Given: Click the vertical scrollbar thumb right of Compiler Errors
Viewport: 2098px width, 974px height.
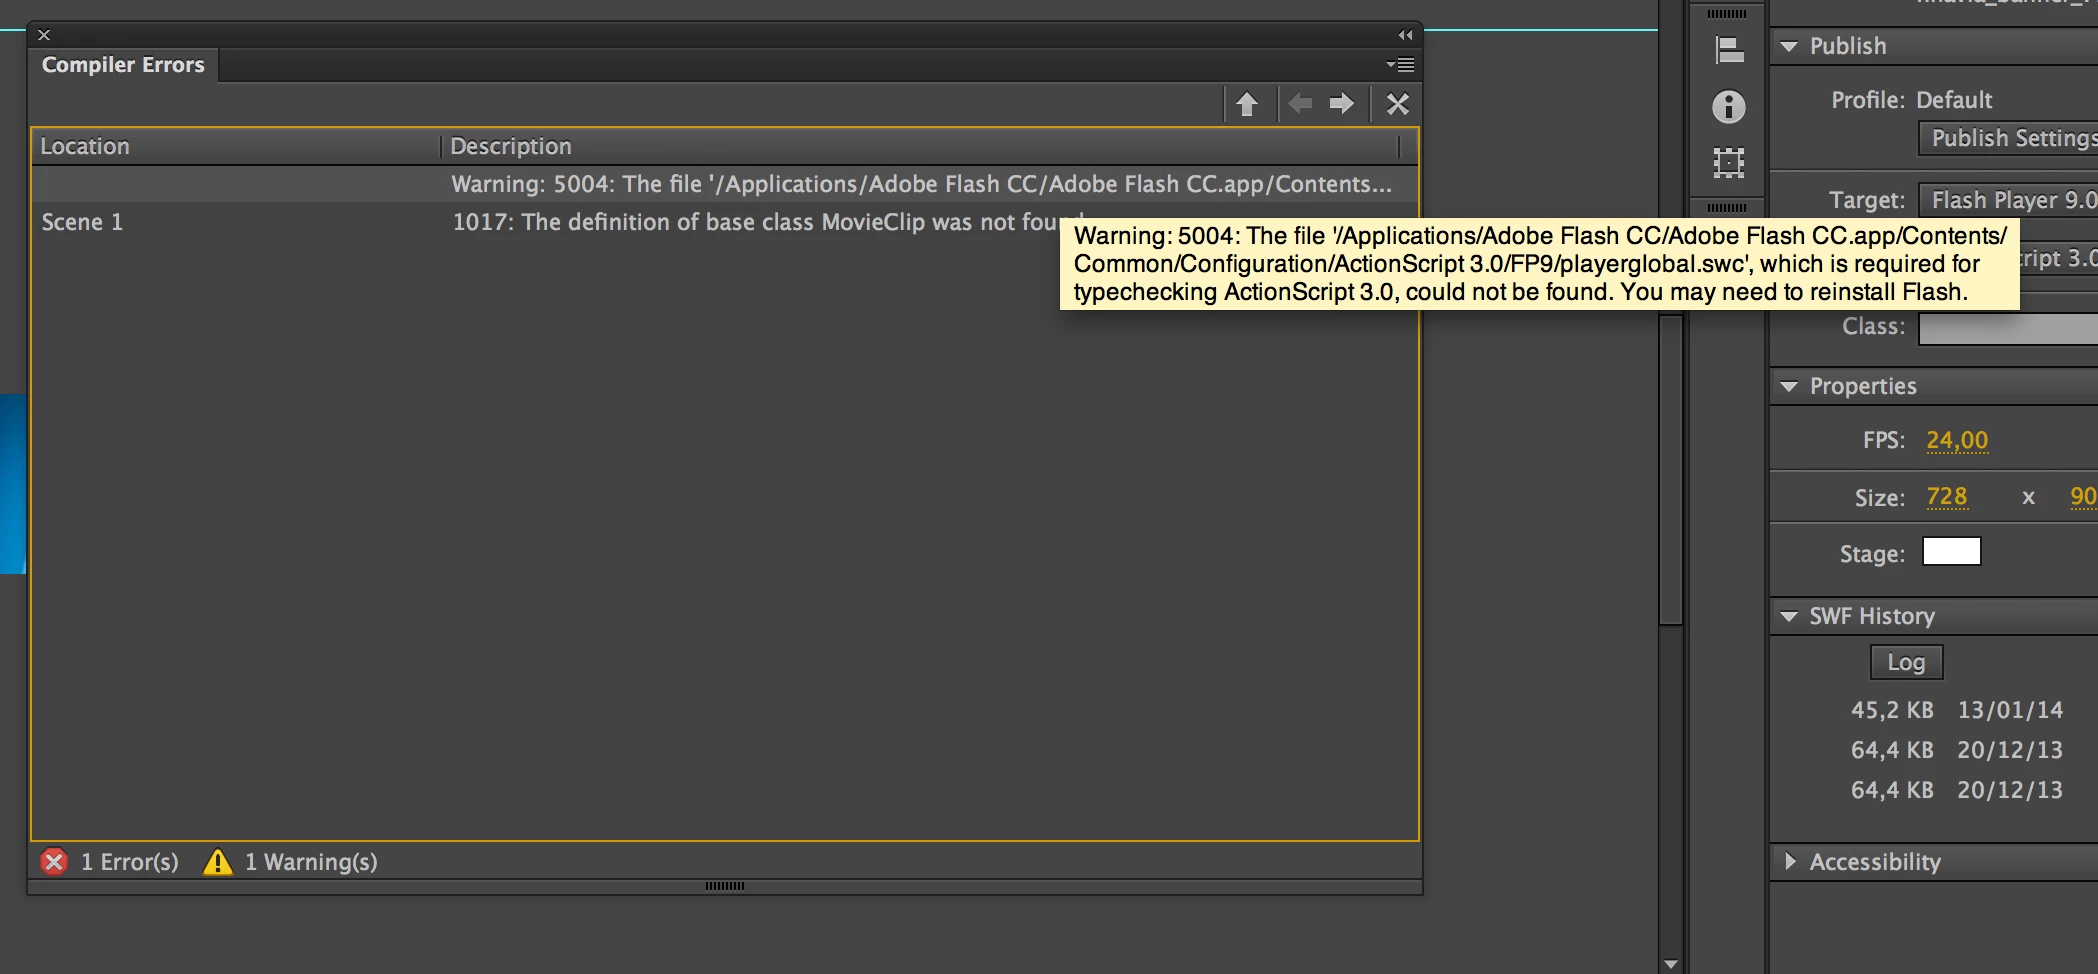Looking at the screenshot, I should pos(1671,470).
